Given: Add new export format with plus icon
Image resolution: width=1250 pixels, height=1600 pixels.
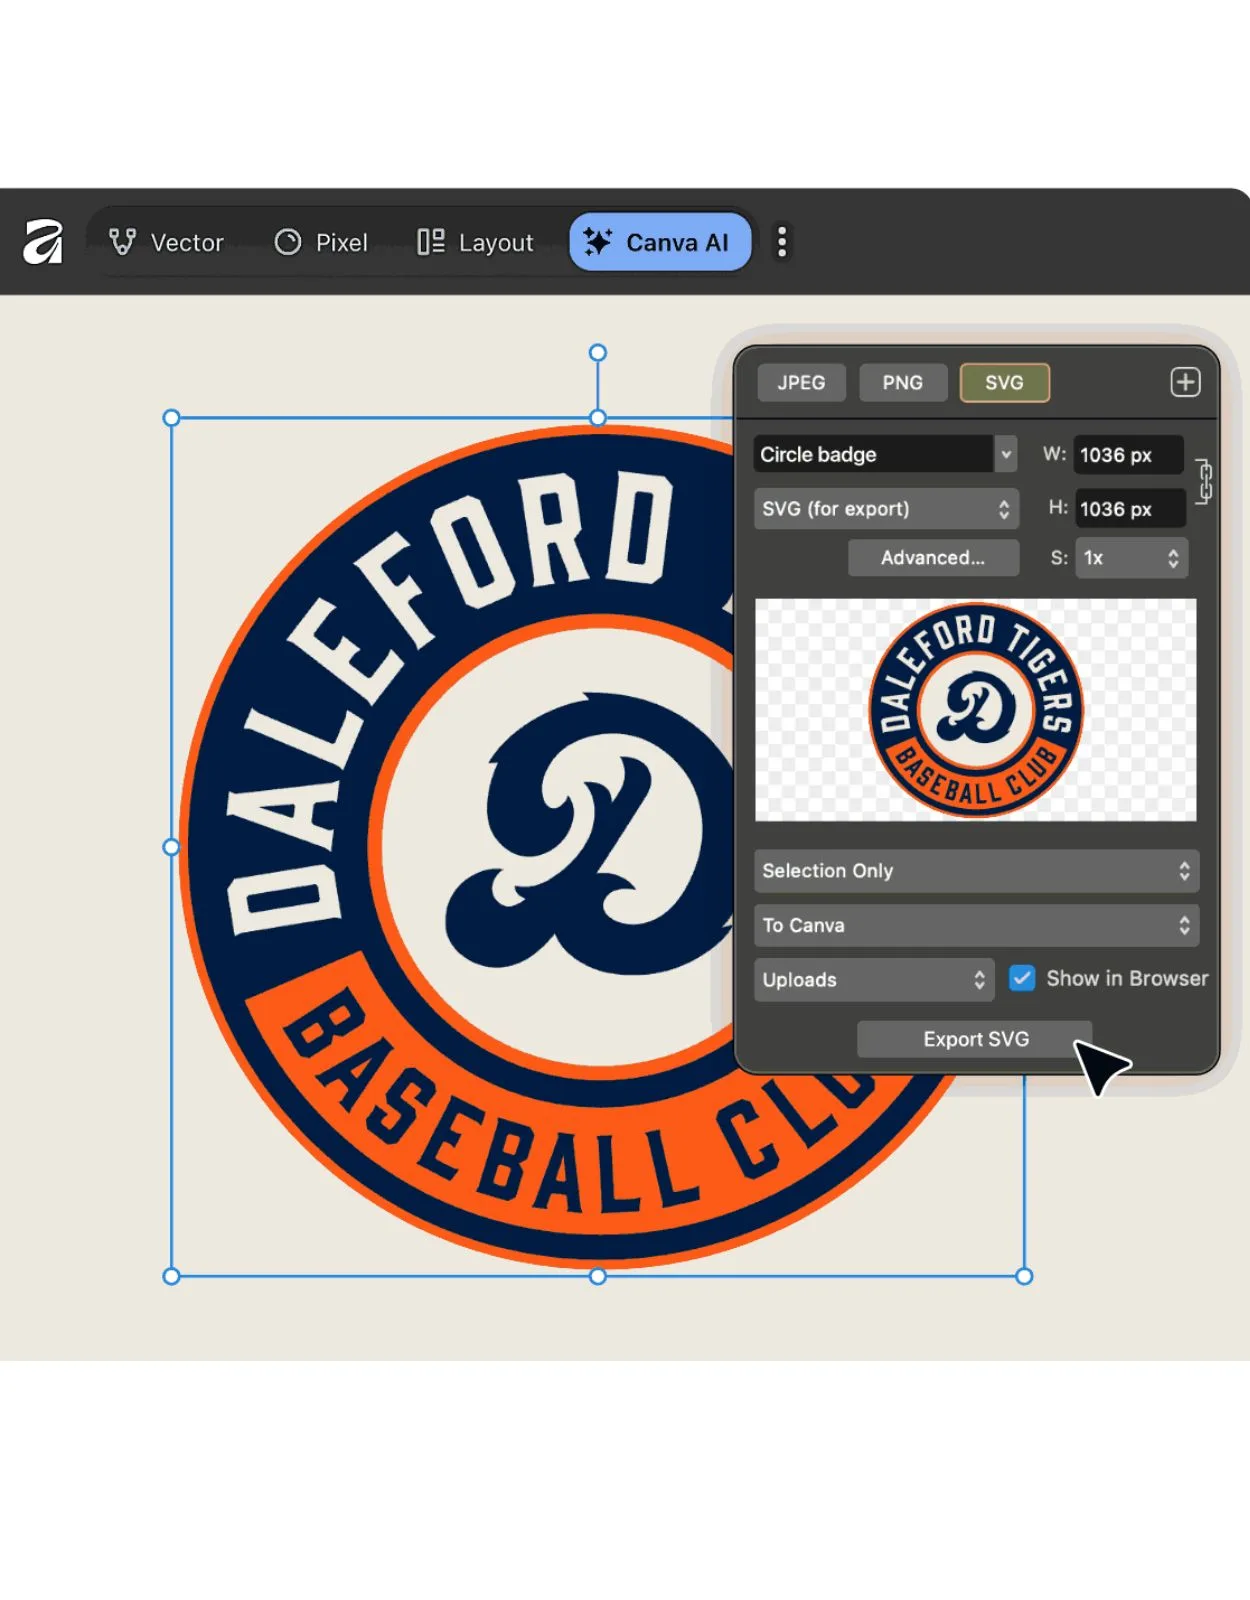Looking at the screenshot, I should [x=1185, y=382].
